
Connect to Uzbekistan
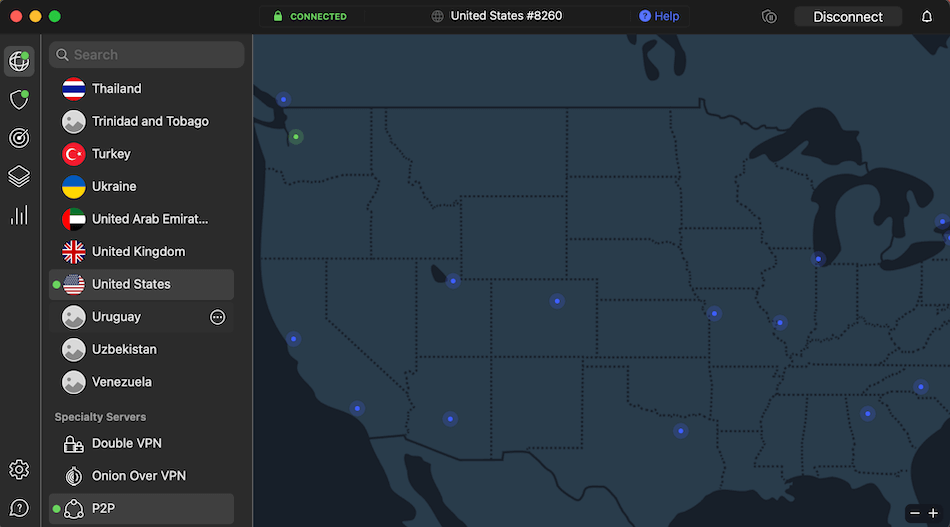click(x=141, y=350)
